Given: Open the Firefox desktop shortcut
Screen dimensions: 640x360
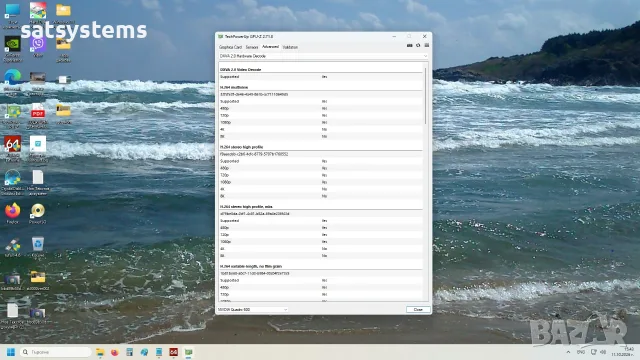Looking at the screenshot, I should click(13, 213).
